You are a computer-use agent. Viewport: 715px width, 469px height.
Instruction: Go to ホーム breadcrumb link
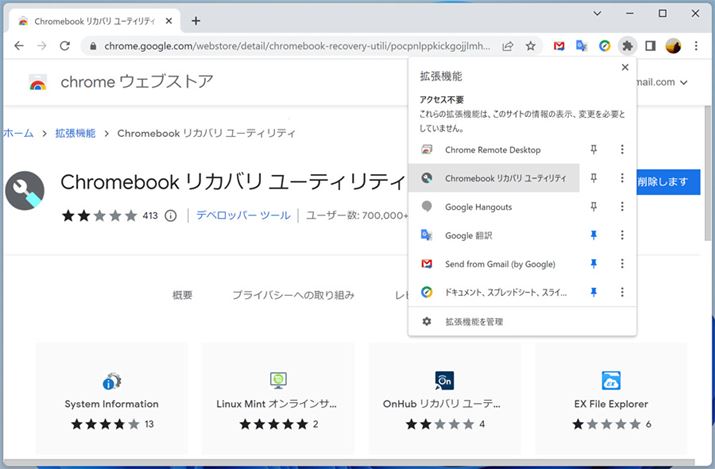(x=17, y=133)
